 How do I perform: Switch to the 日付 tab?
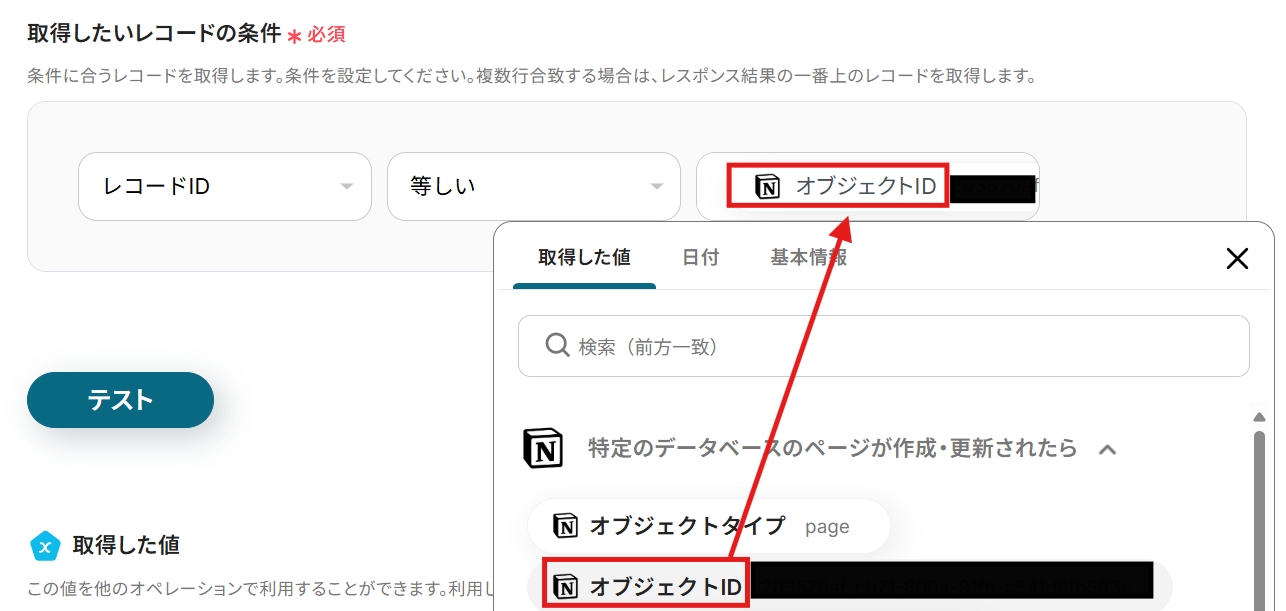pyautogui.click(x=700, y=257)
